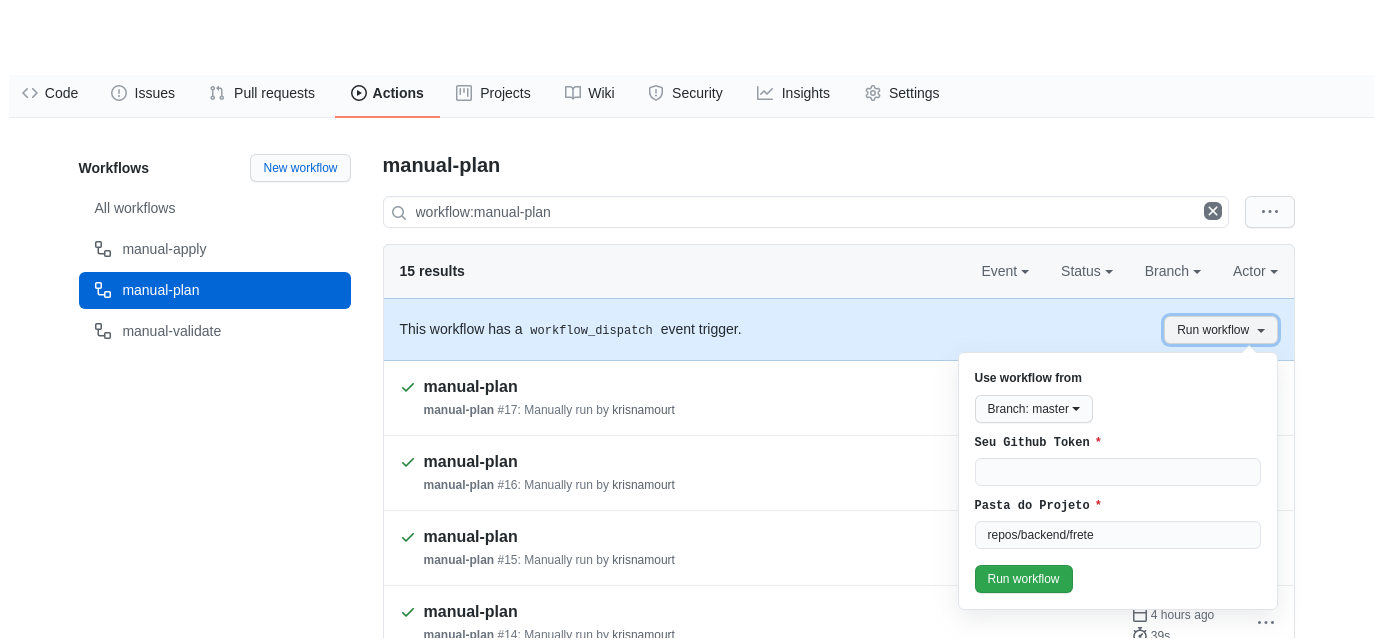Open the Actor filter dropdown
This screenshot has width=1374, height=641.
point(1254,271)
